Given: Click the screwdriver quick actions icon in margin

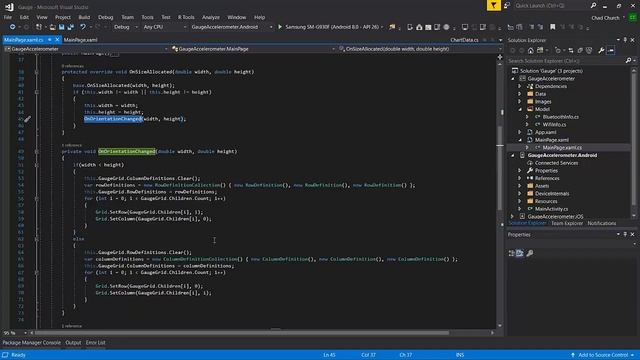Looking at the screenshot, I should [x=27, y=119].
